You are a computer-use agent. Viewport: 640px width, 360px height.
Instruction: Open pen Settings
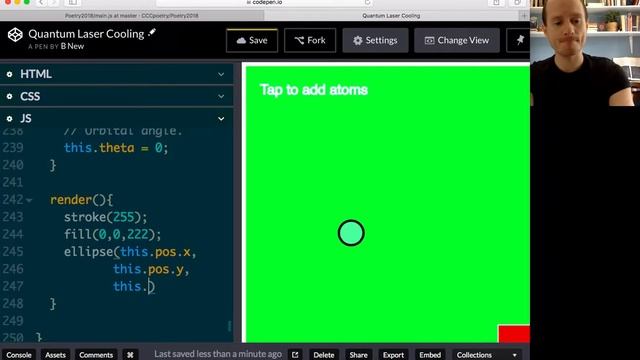(x=375, y=40)
